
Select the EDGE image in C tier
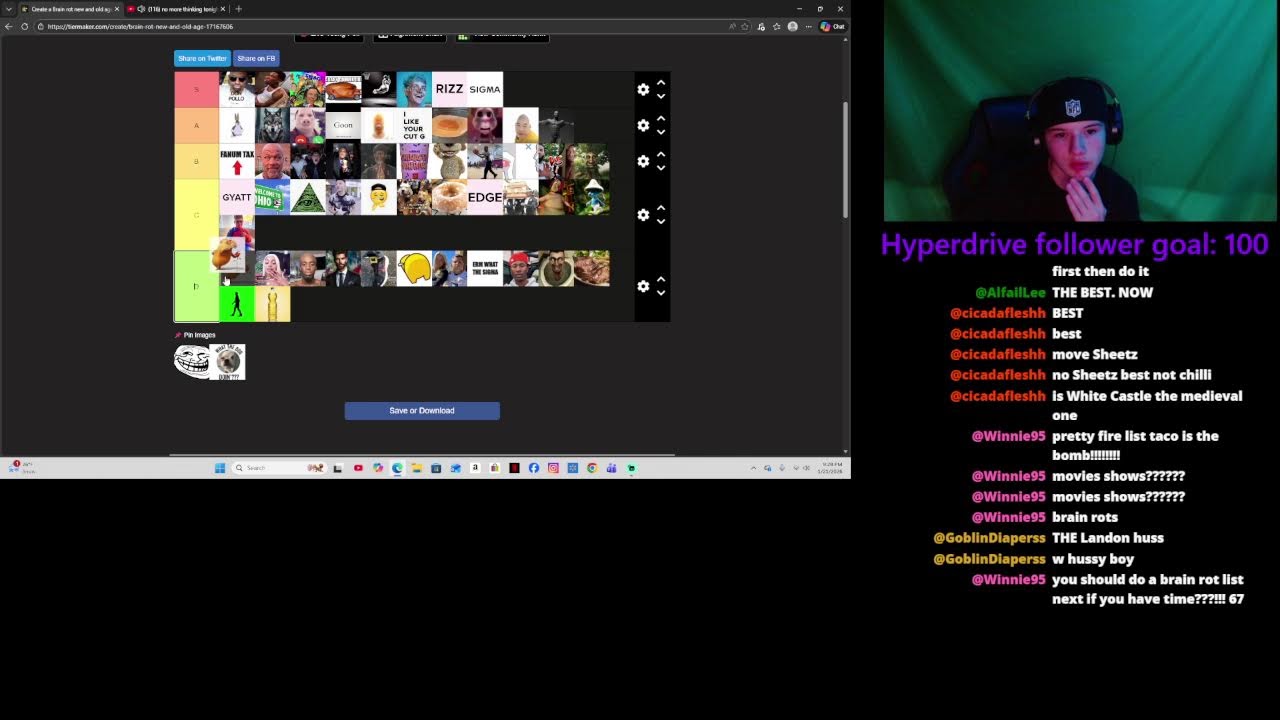(485, 197)
